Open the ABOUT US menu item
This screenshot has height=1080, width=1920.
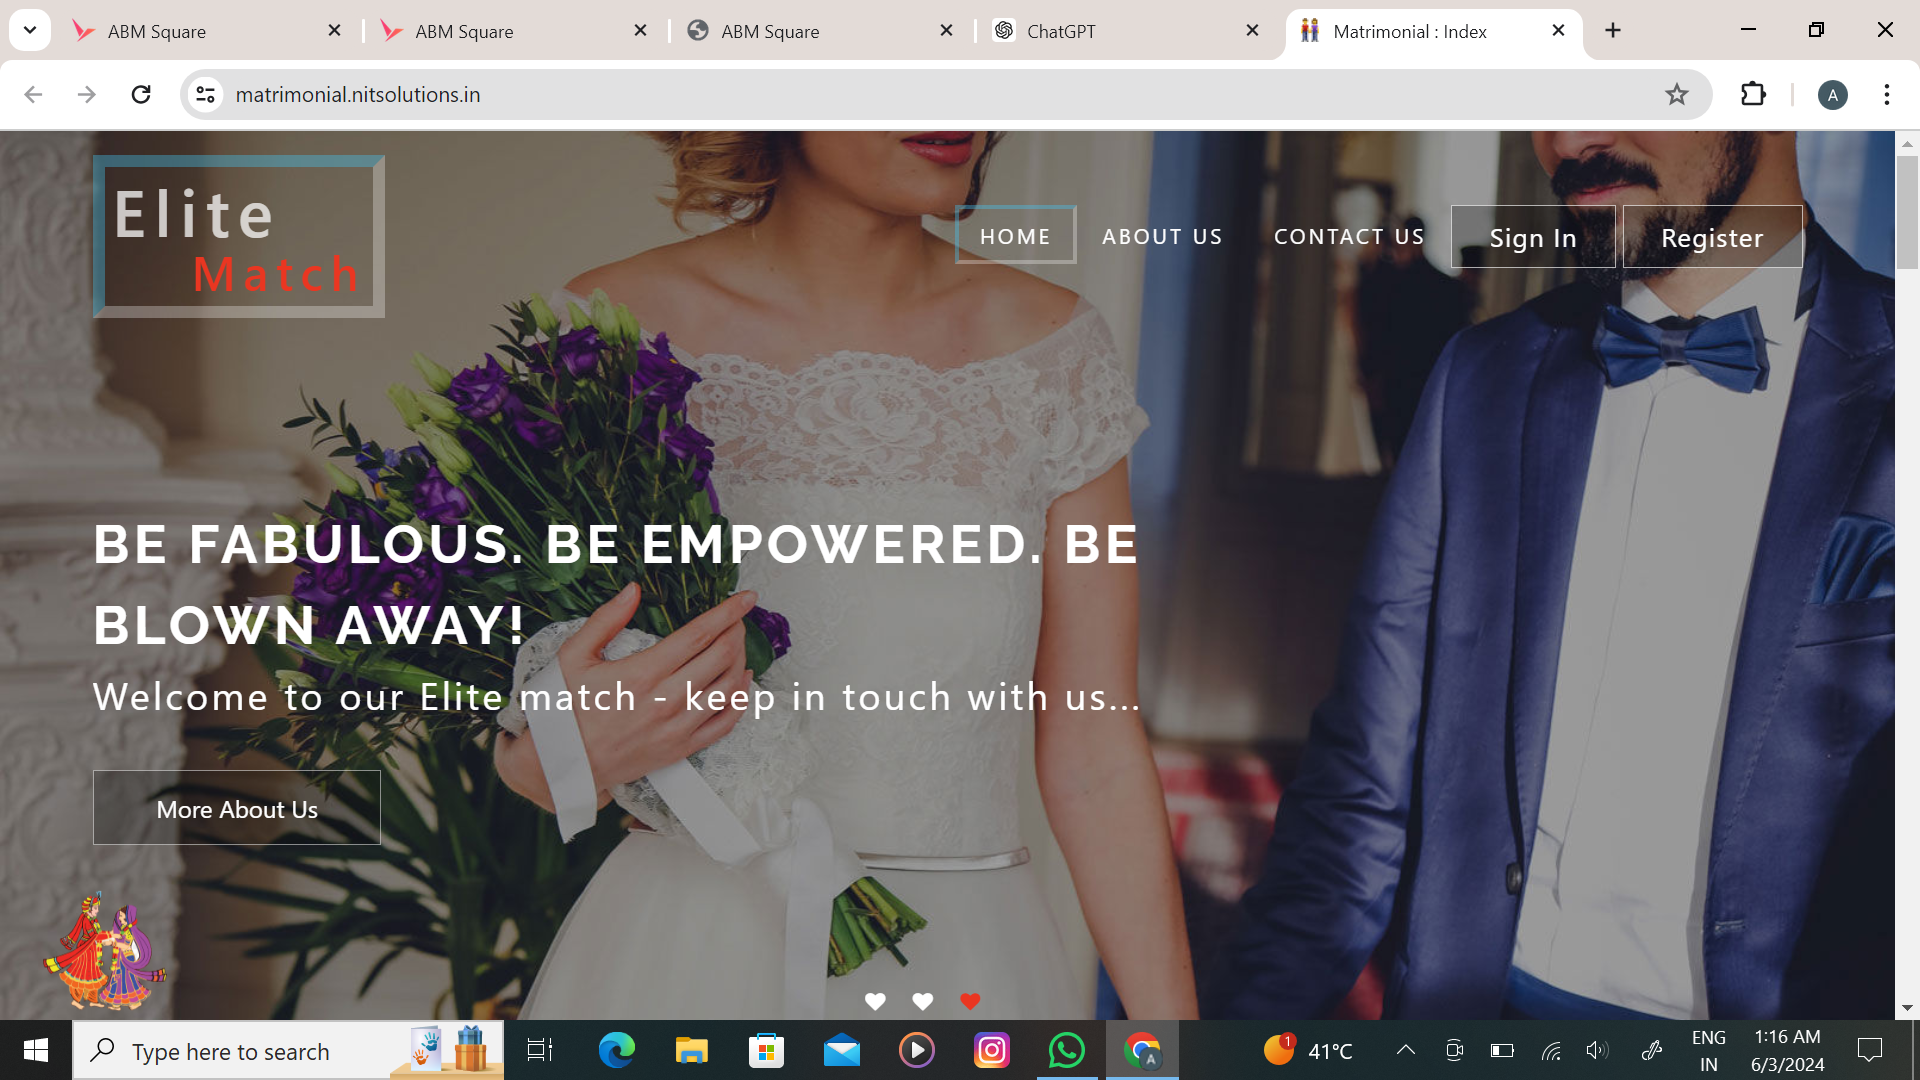[x=1162, y=237]
